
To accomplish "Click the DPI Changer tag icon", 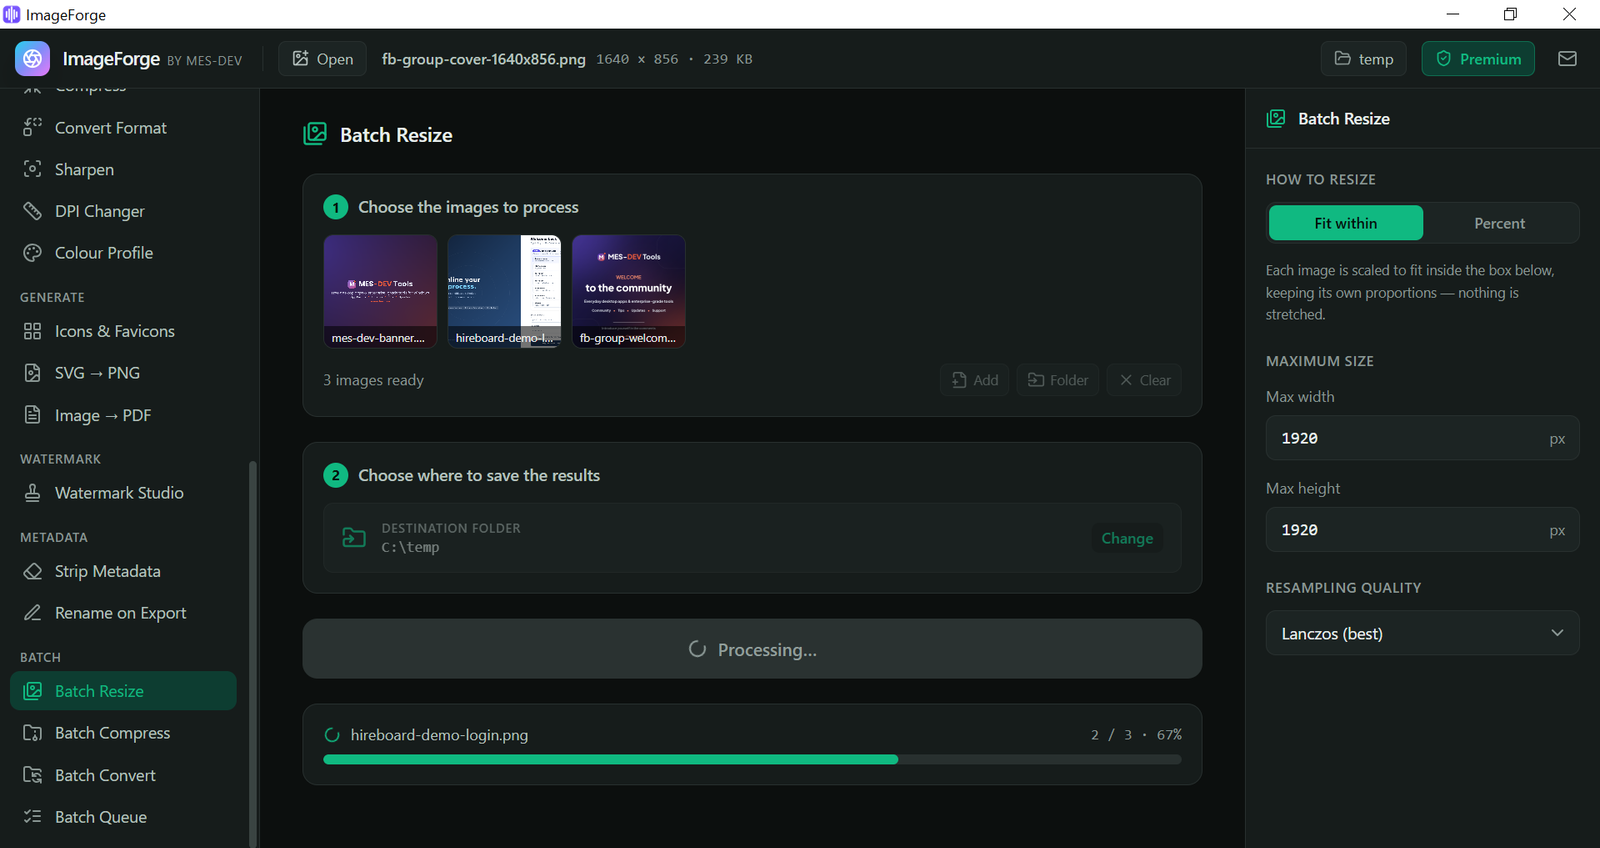I will tap(33, 211).
